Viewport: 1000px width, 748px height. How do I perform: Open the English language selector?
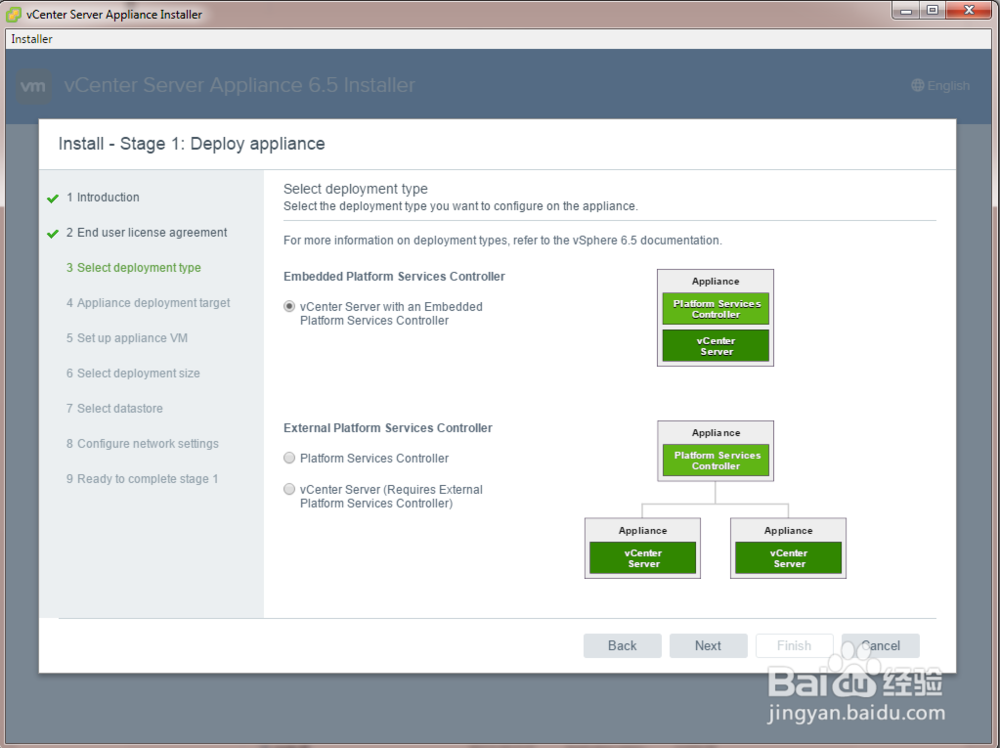coord(941,85)
